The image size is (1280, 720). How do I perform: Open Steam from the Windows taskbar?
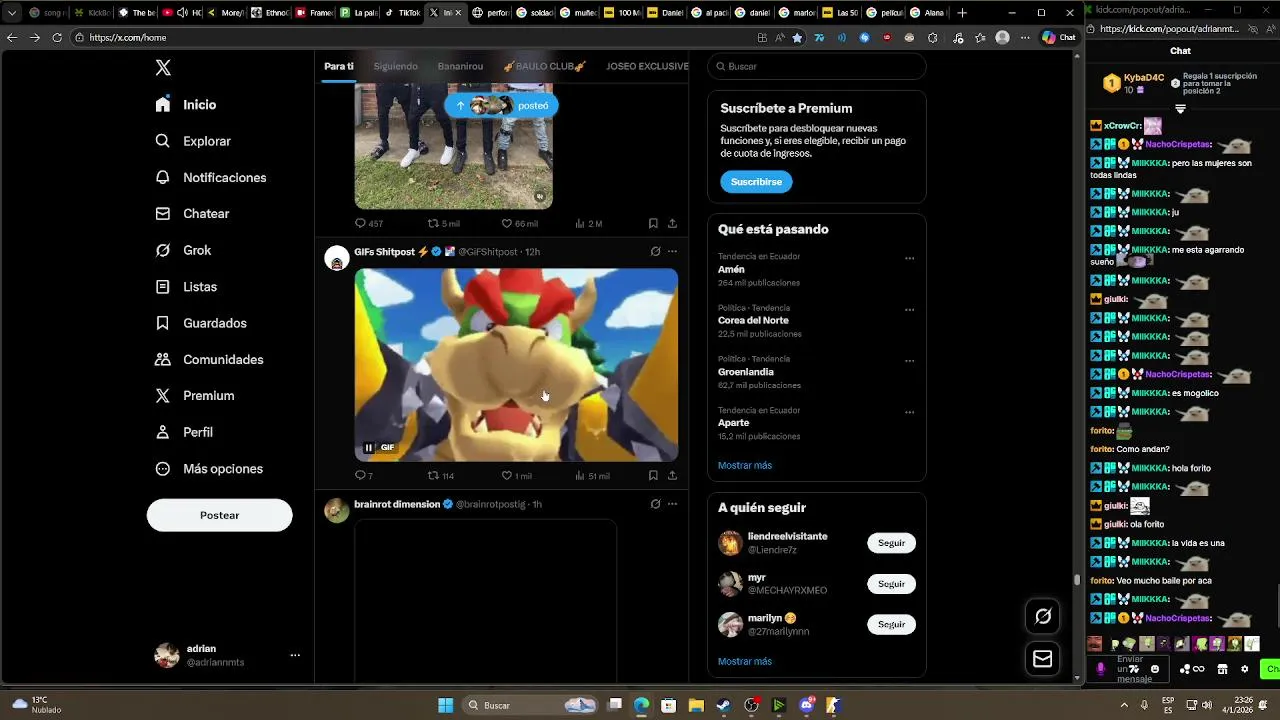click(724, 705)
